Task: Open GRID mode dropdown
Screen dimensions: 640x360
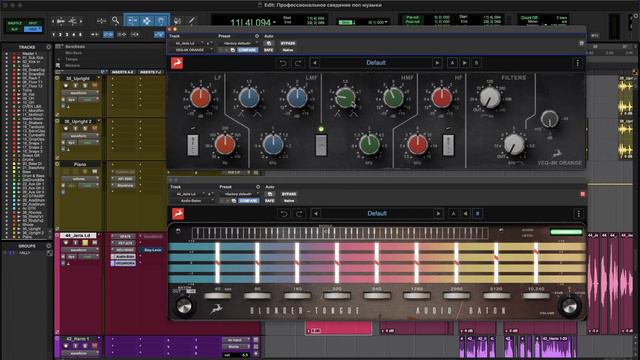Action: 33,29
